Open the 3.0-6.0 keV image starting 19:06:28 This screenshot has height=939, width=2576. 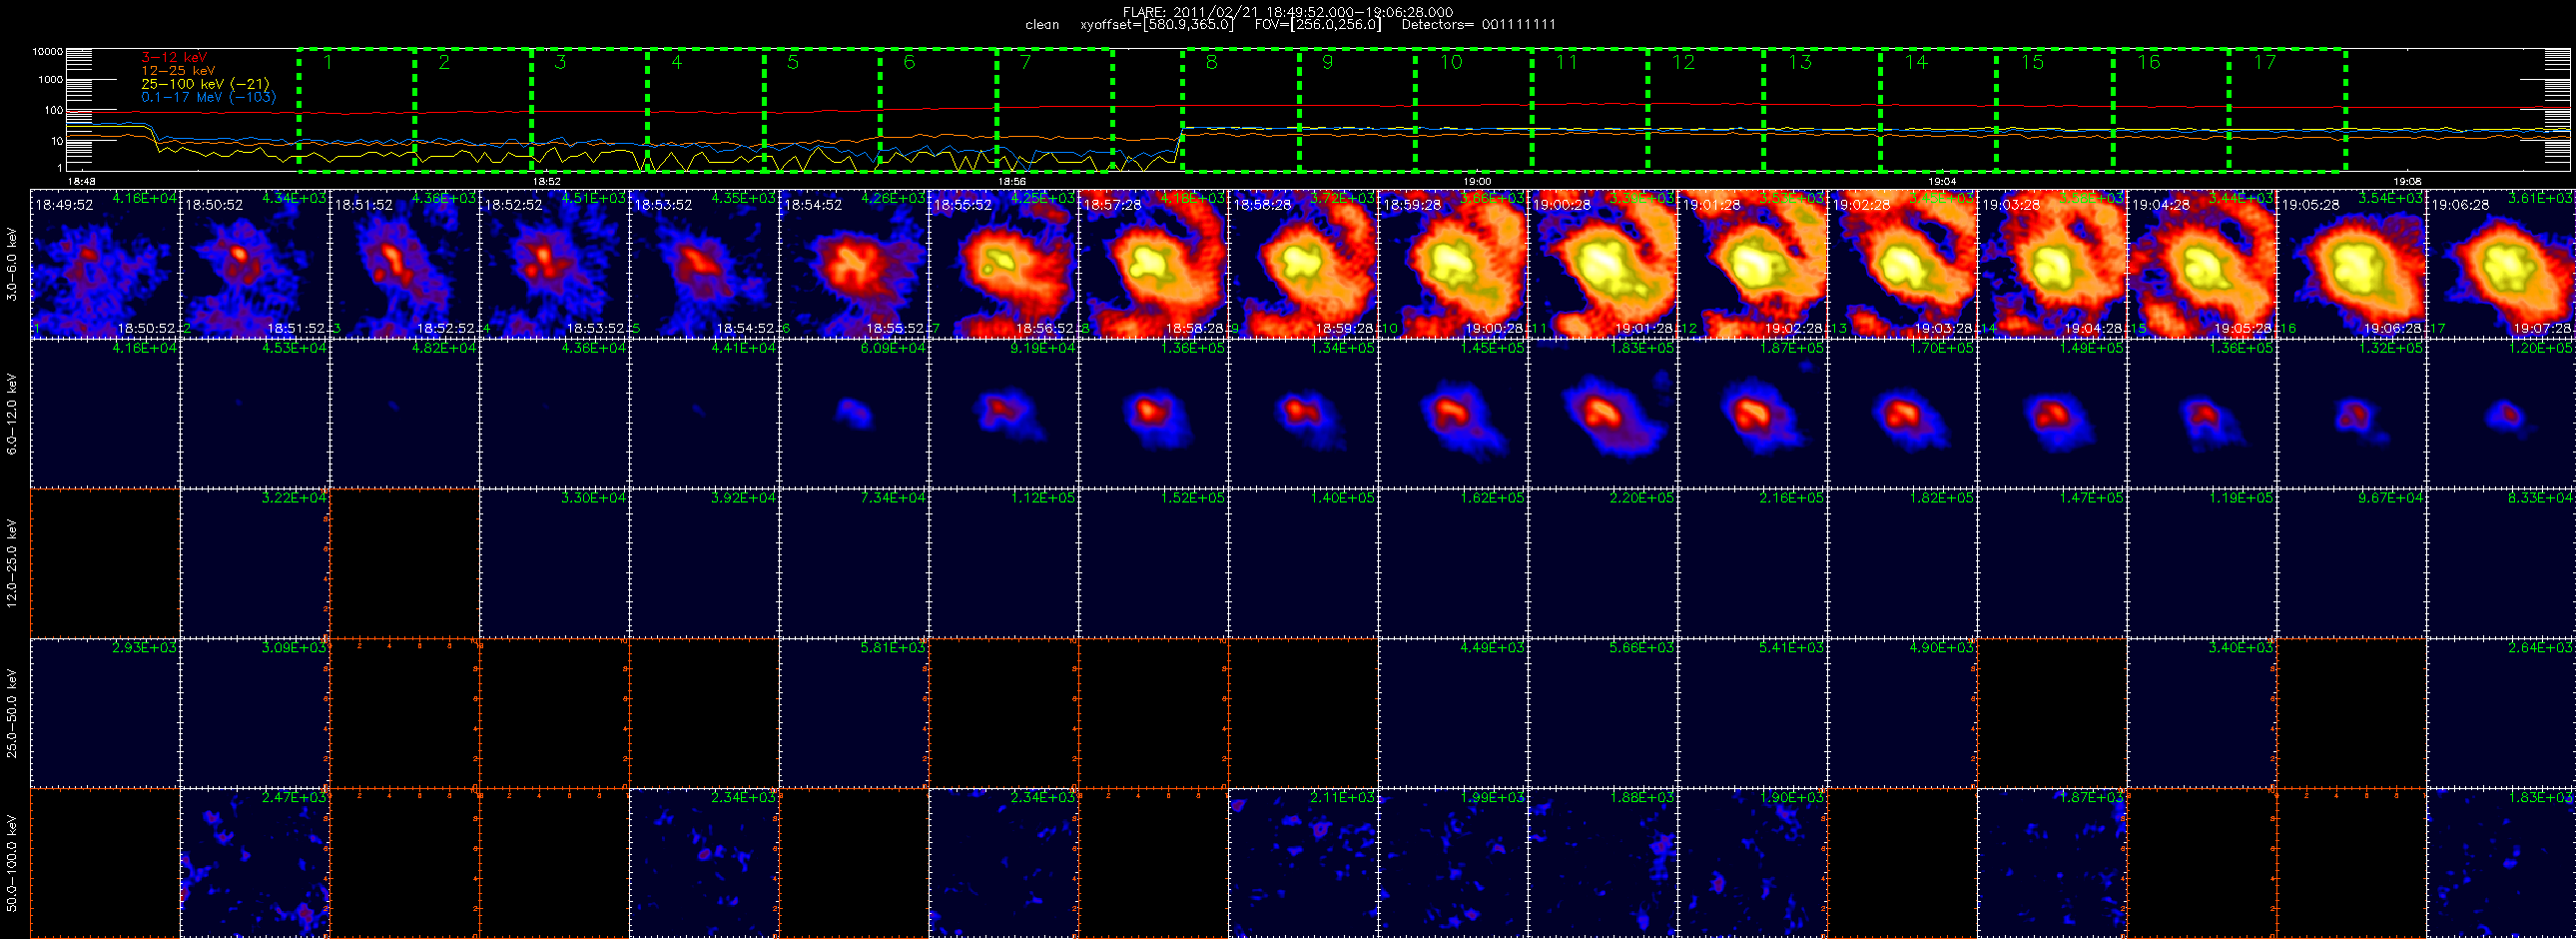[2501, 263]
